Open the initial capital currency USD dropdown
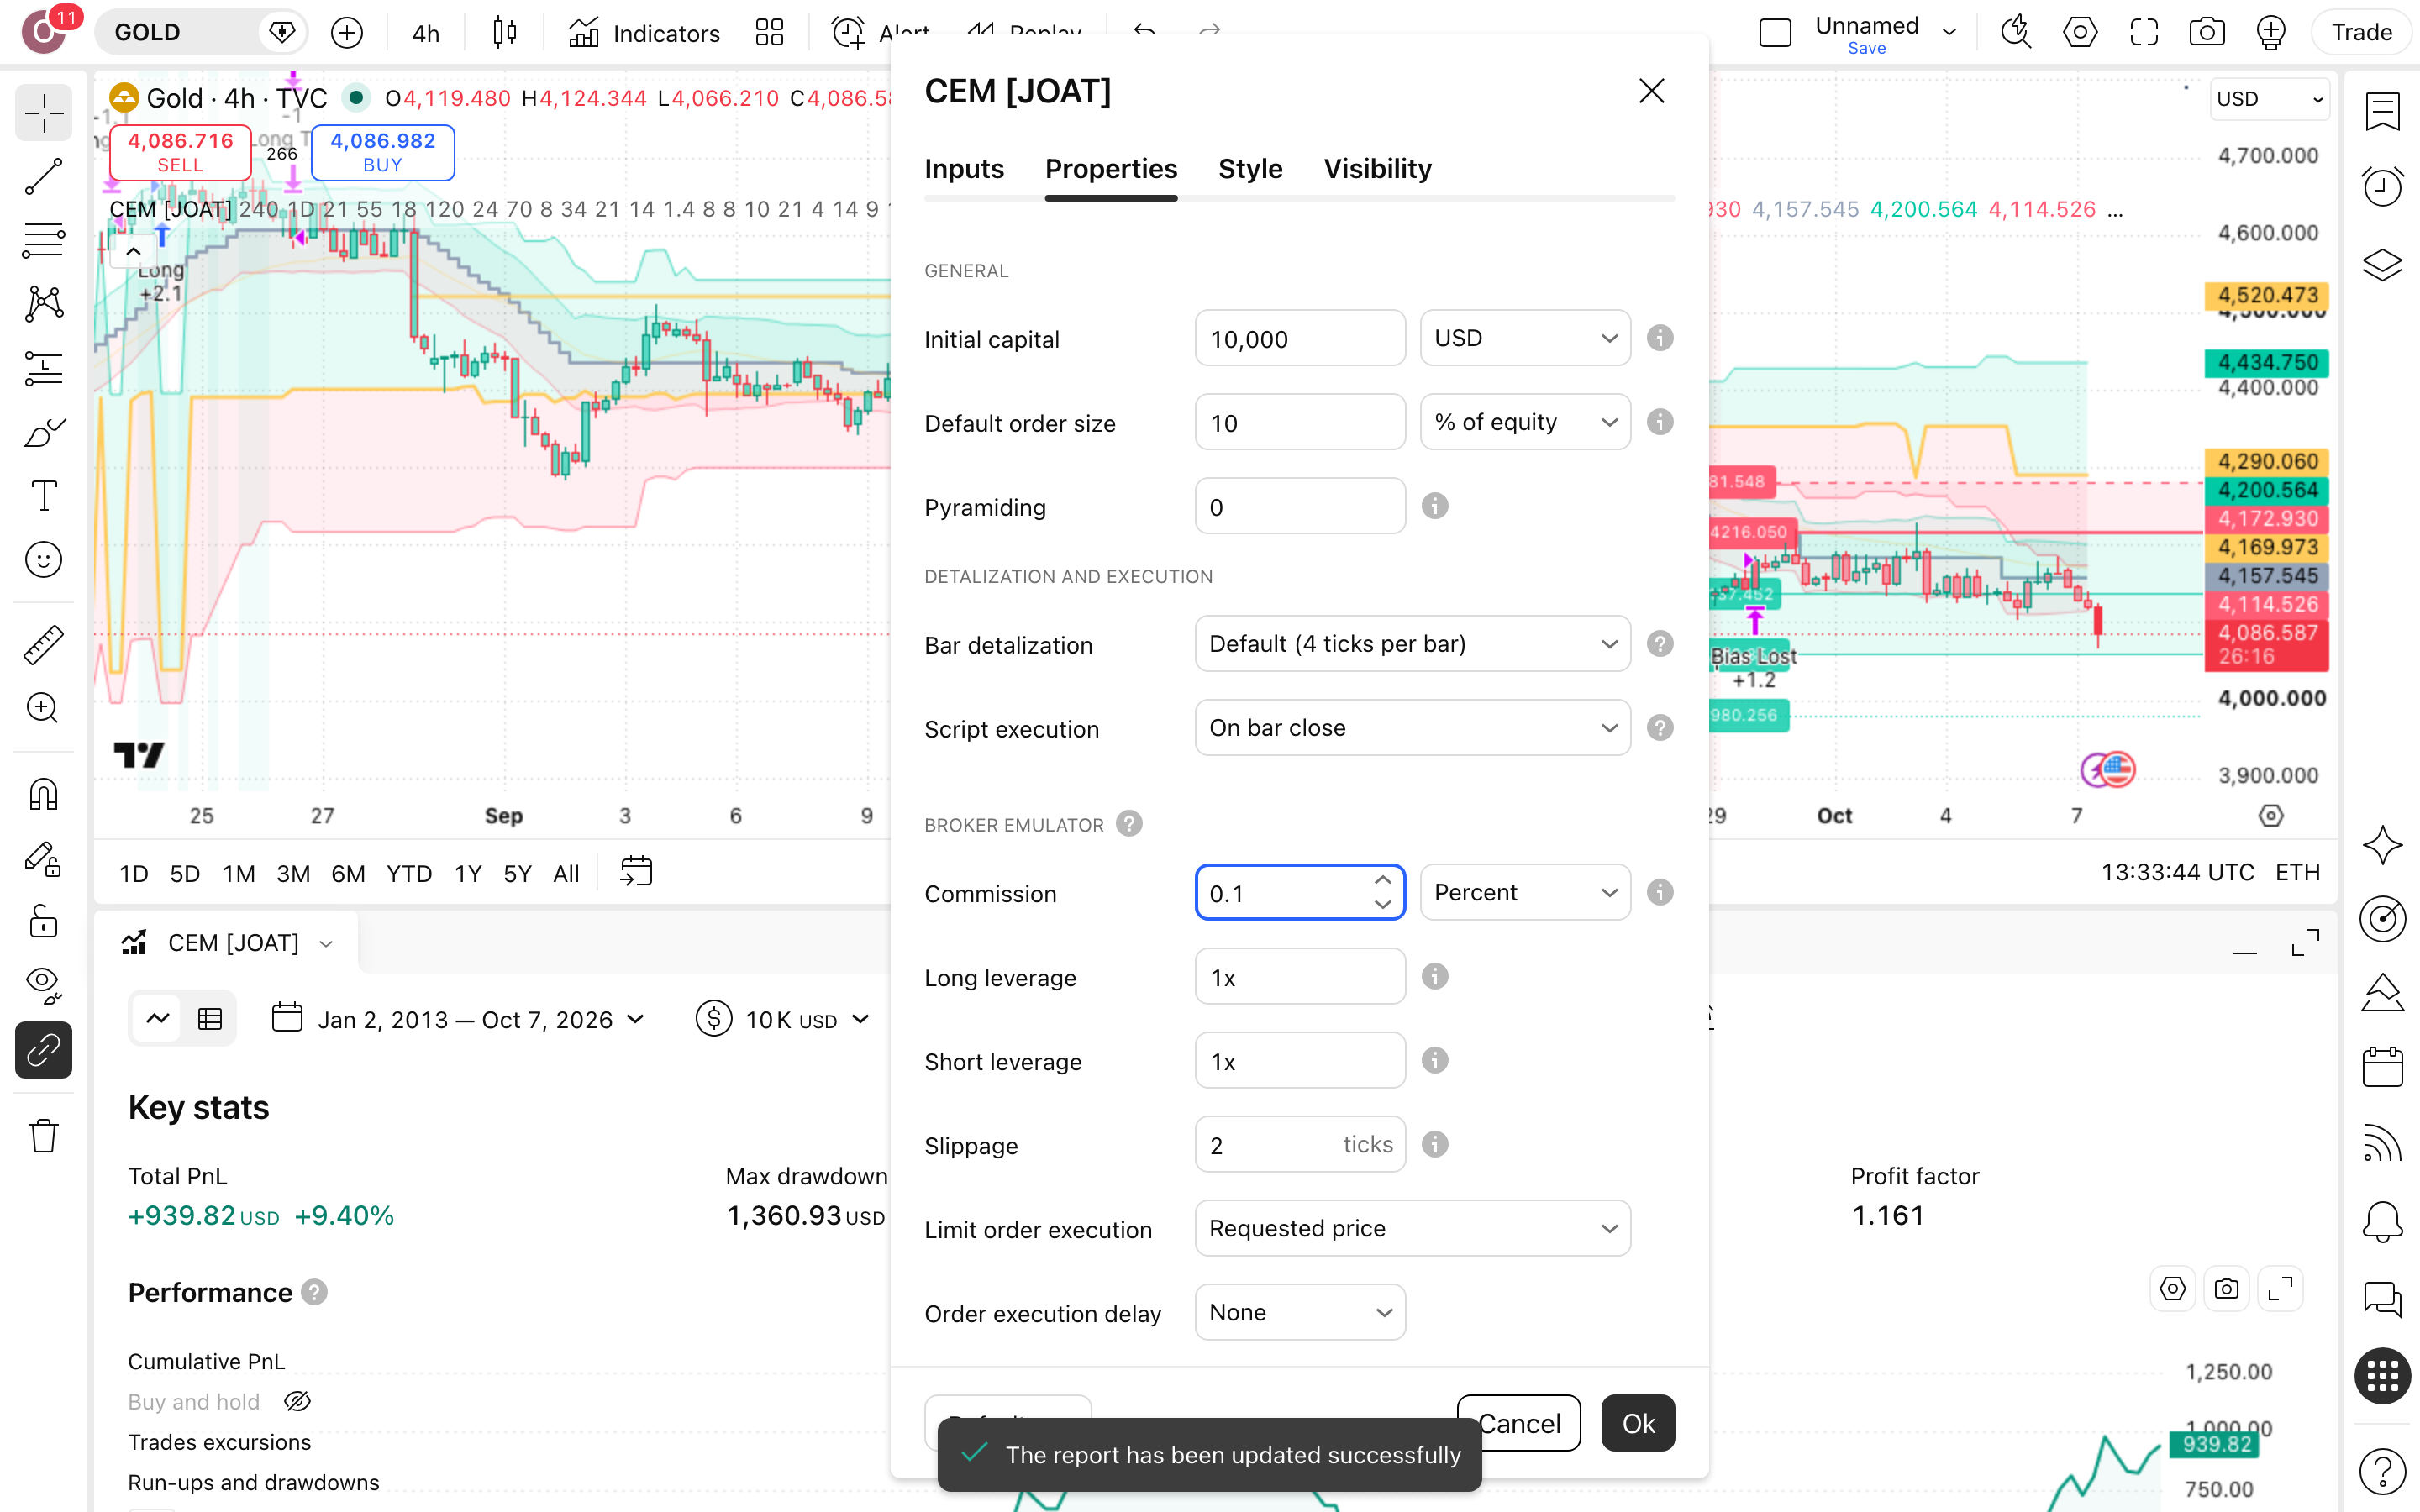The image size is (2420, 1512). pos(1525,338)
